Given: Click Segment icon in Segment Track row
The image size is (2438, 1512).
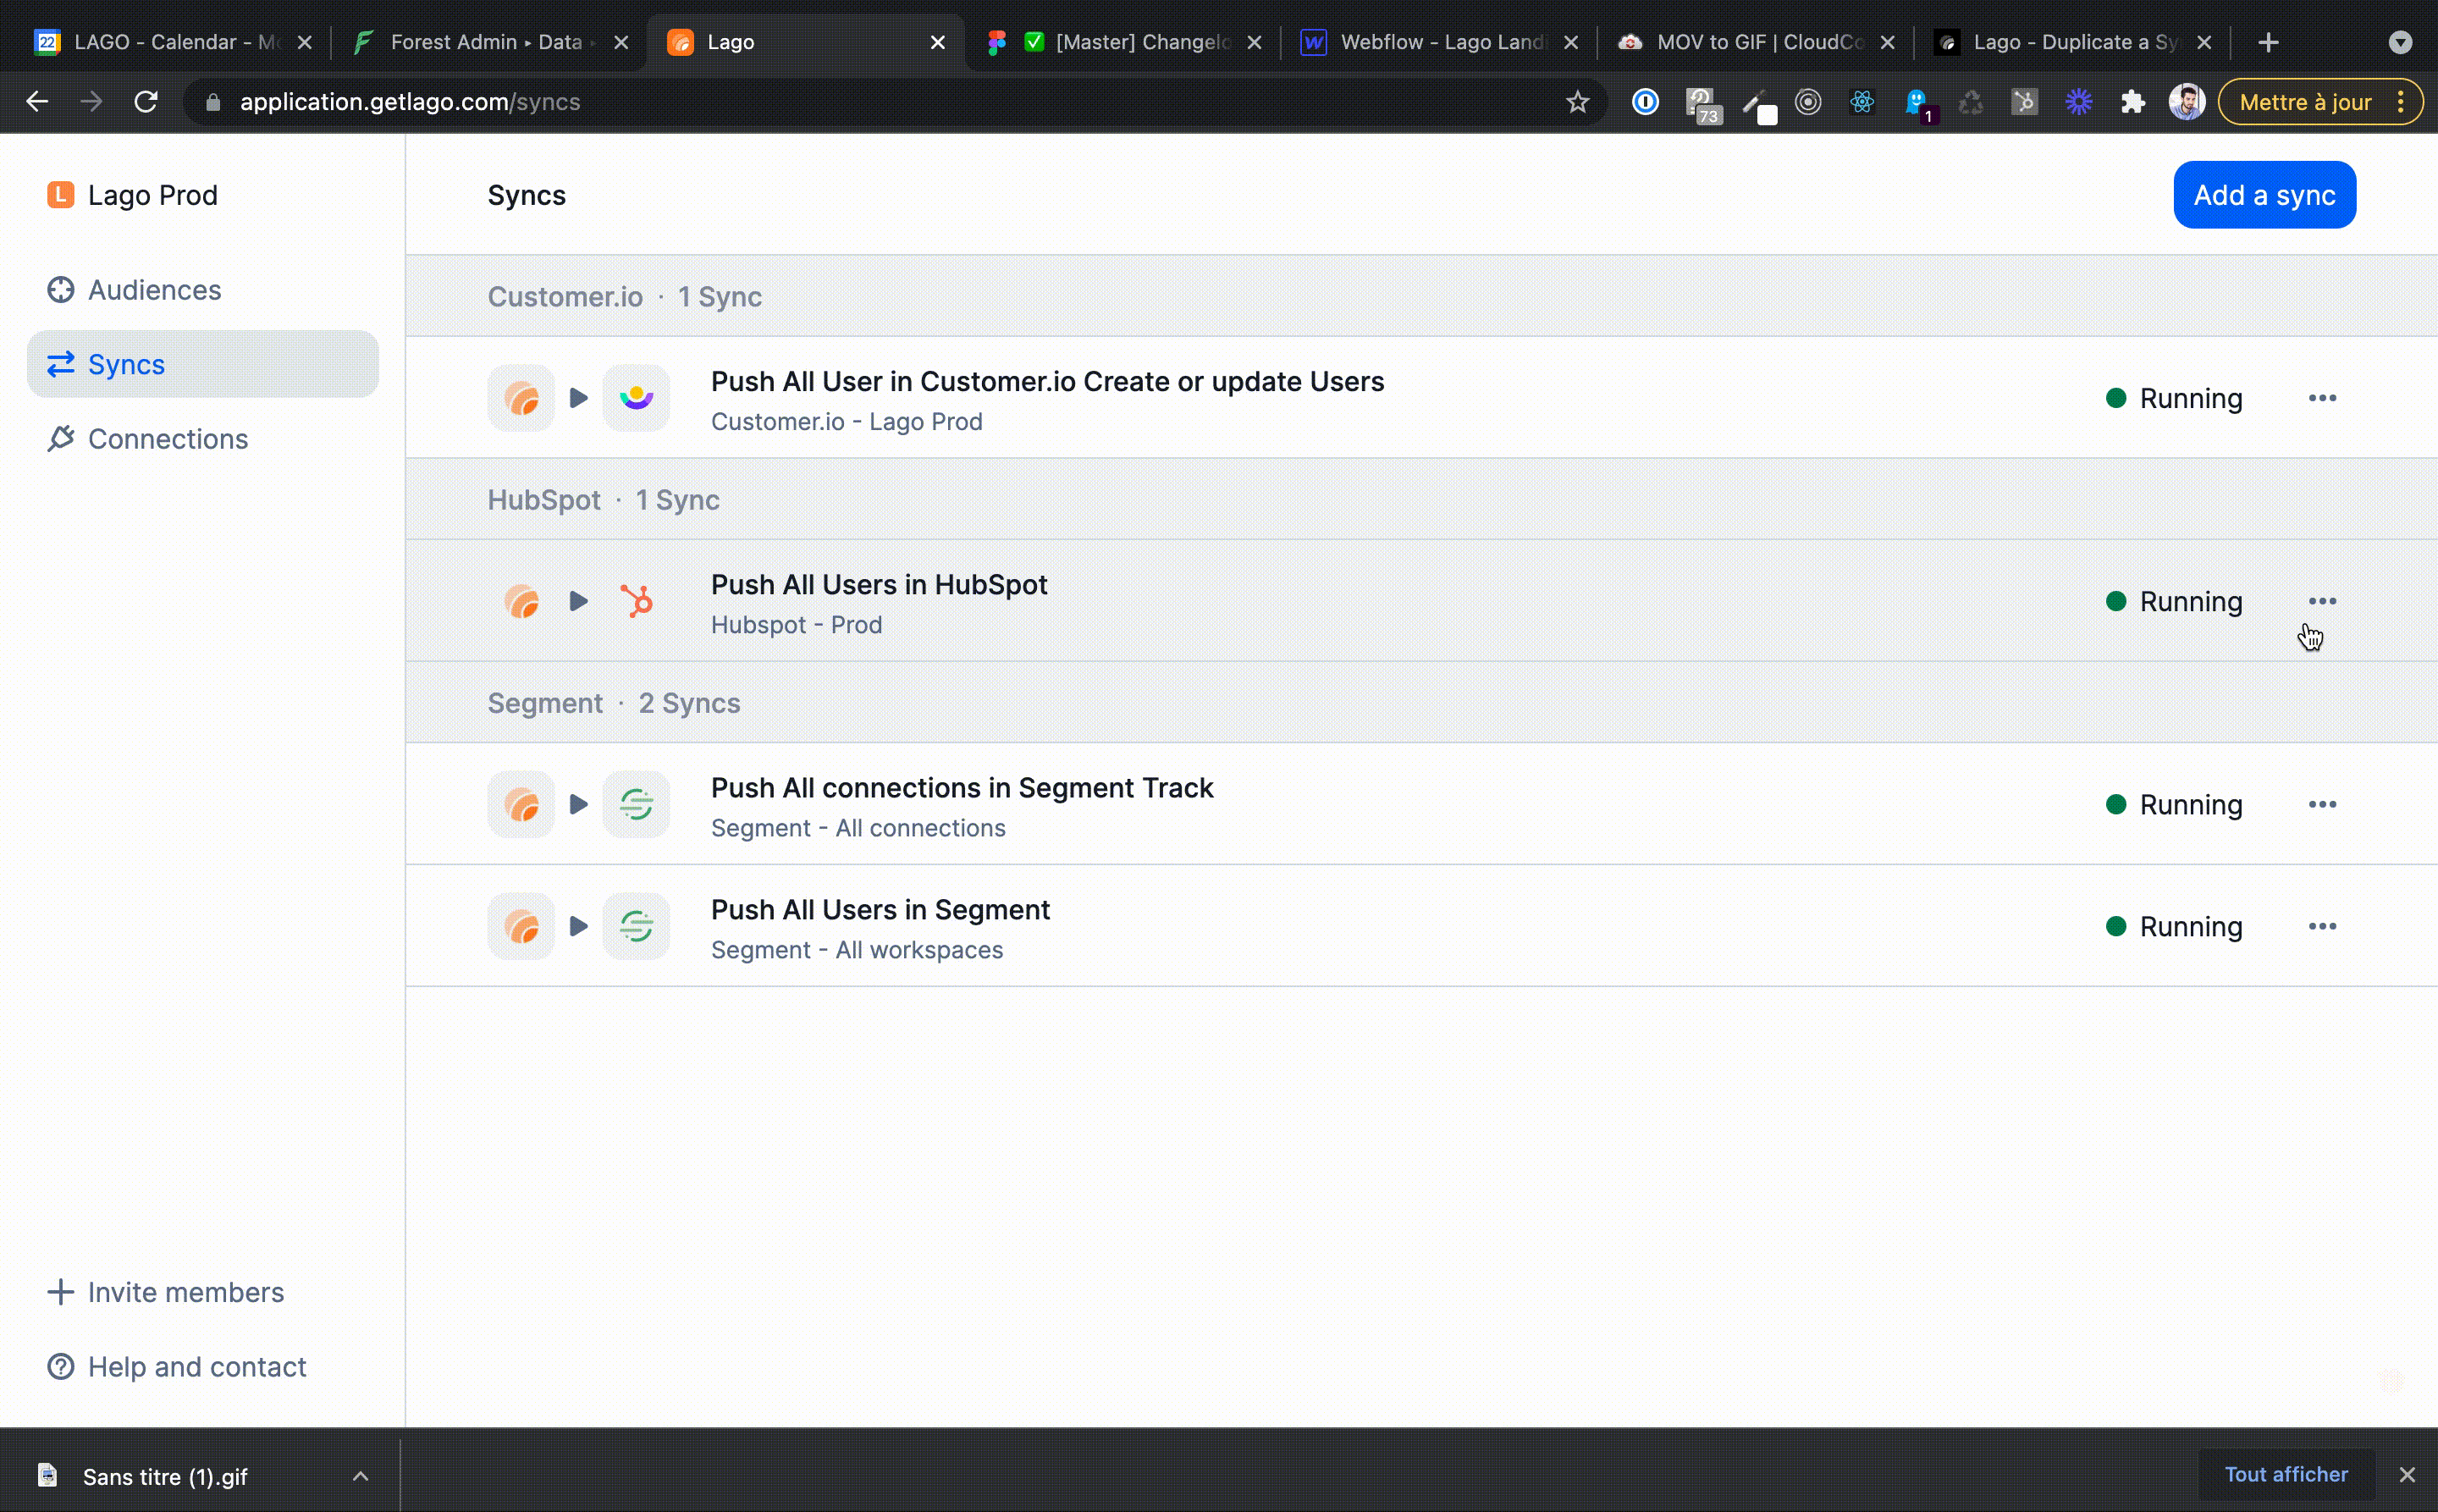Looking at the screenshot, I should 636,804.
